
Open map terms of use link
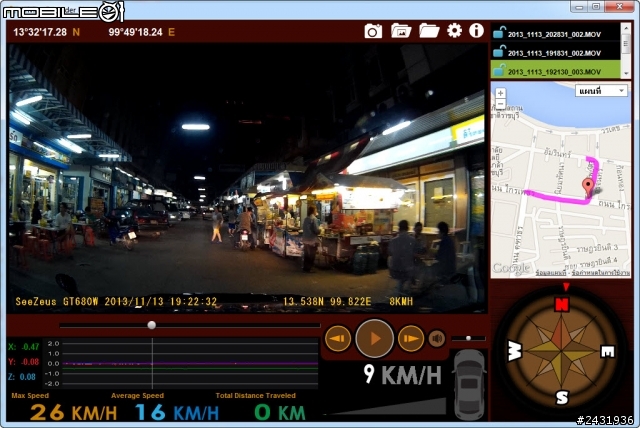tap(601, 273)
